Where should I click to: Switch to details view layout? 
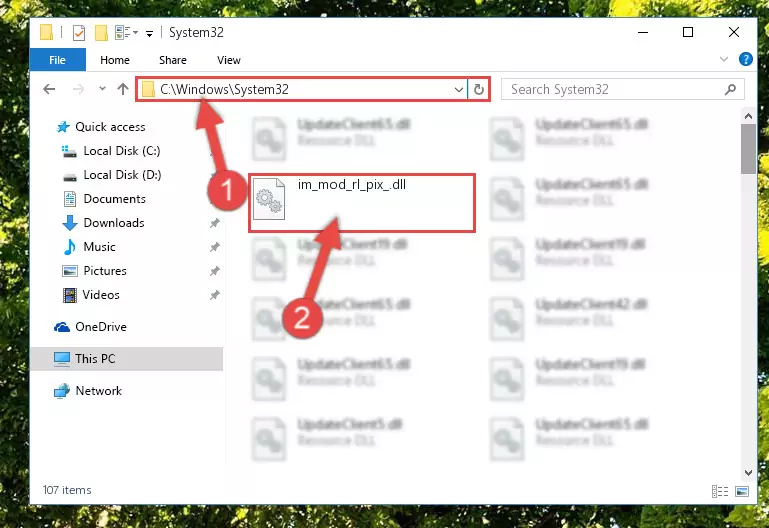[x=719, y=491]
